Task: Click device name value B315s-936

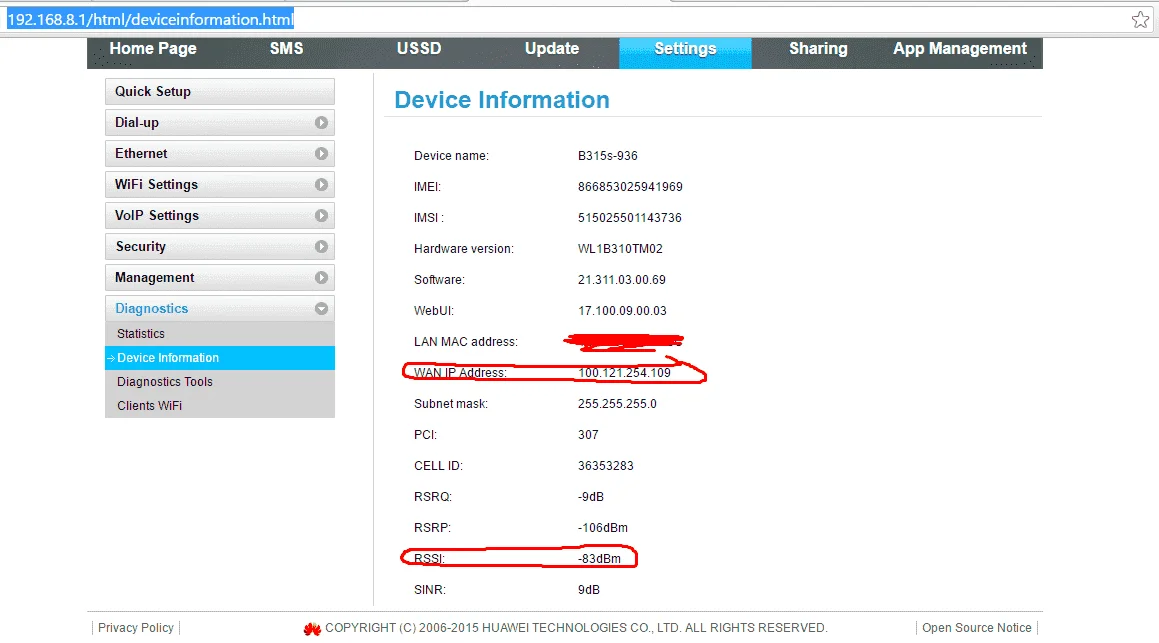Action: pyautogui.click(x=608, y=156)
